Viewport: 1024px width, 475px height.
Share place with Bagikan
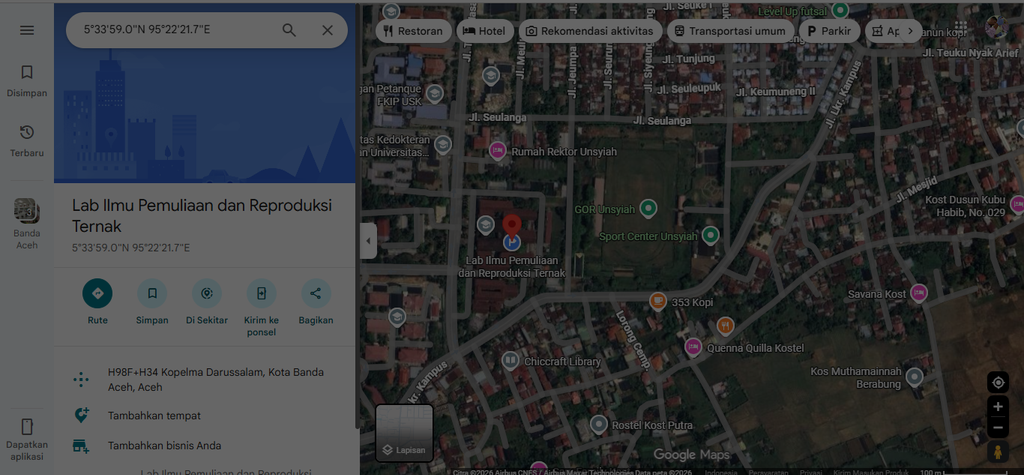tap(315, 302)
